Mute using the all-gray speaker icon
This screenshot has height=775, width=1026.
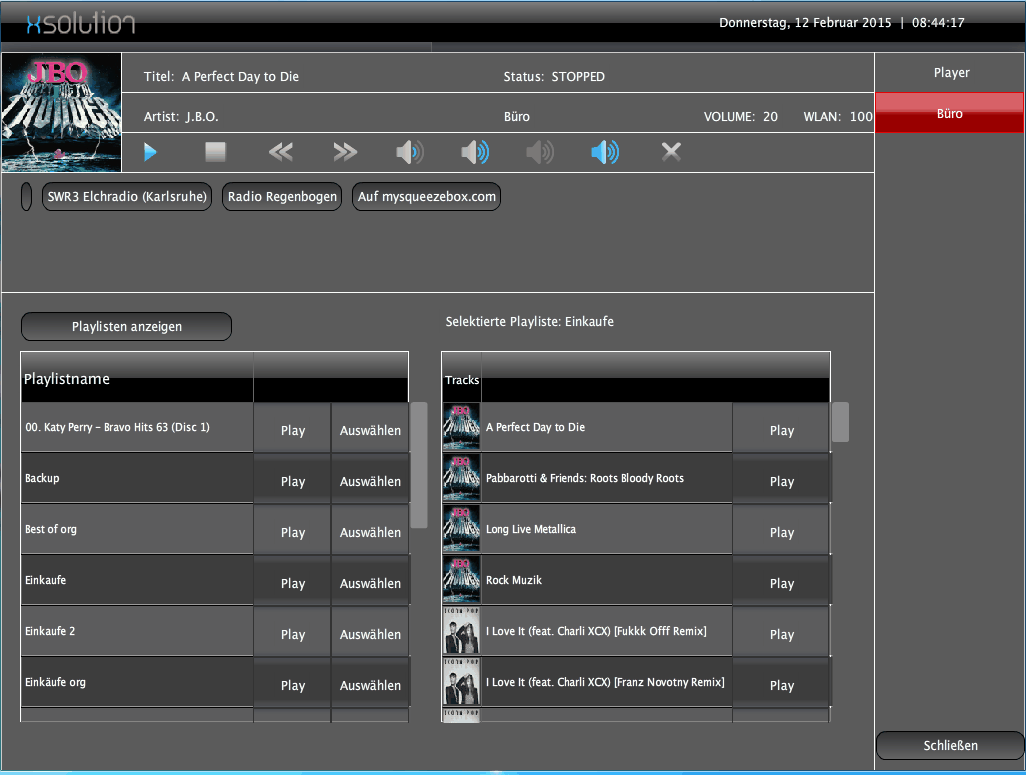(539, 152)
